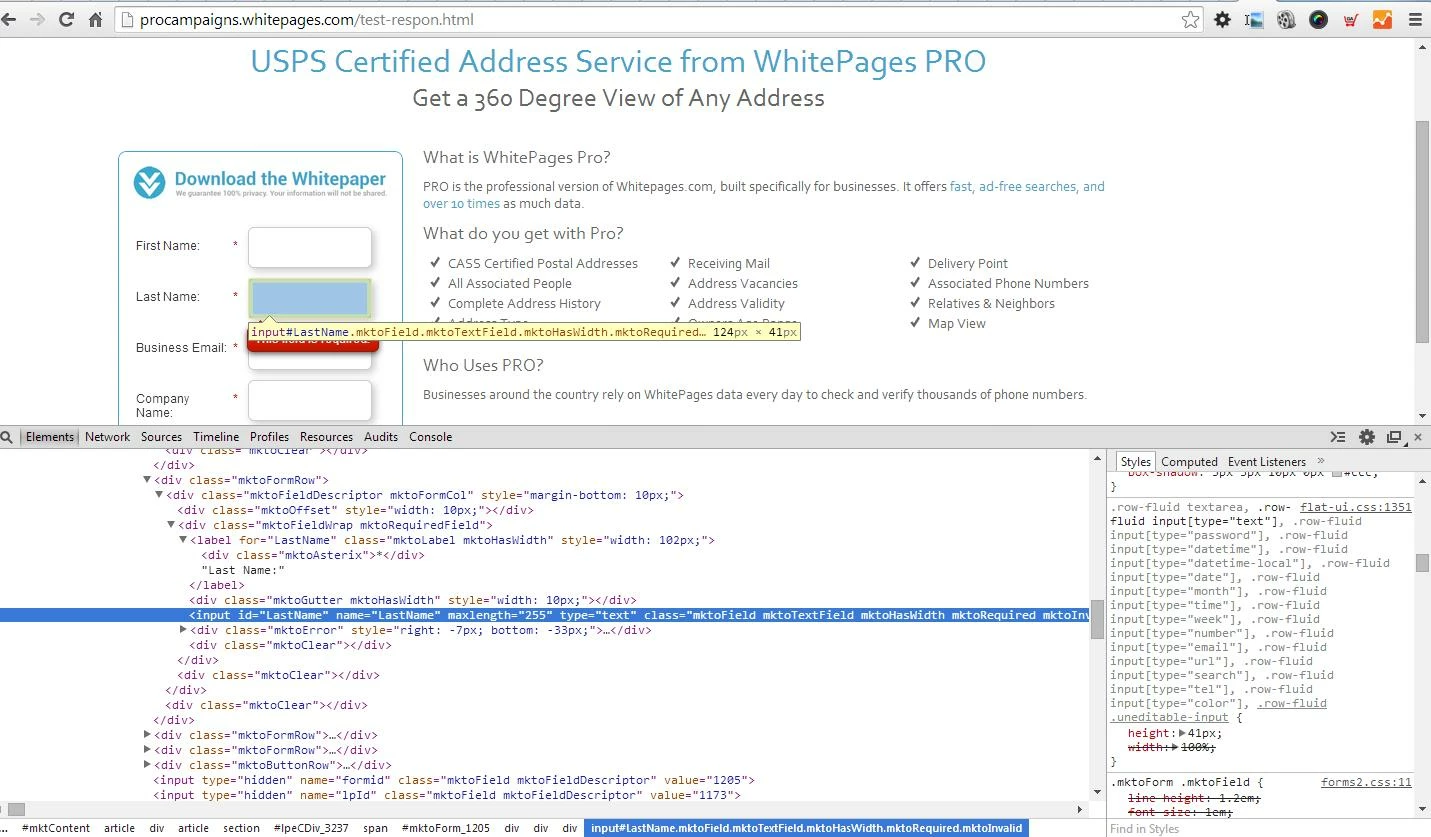
Task: Click the color lens extension icon
Action: [1318, 19]
